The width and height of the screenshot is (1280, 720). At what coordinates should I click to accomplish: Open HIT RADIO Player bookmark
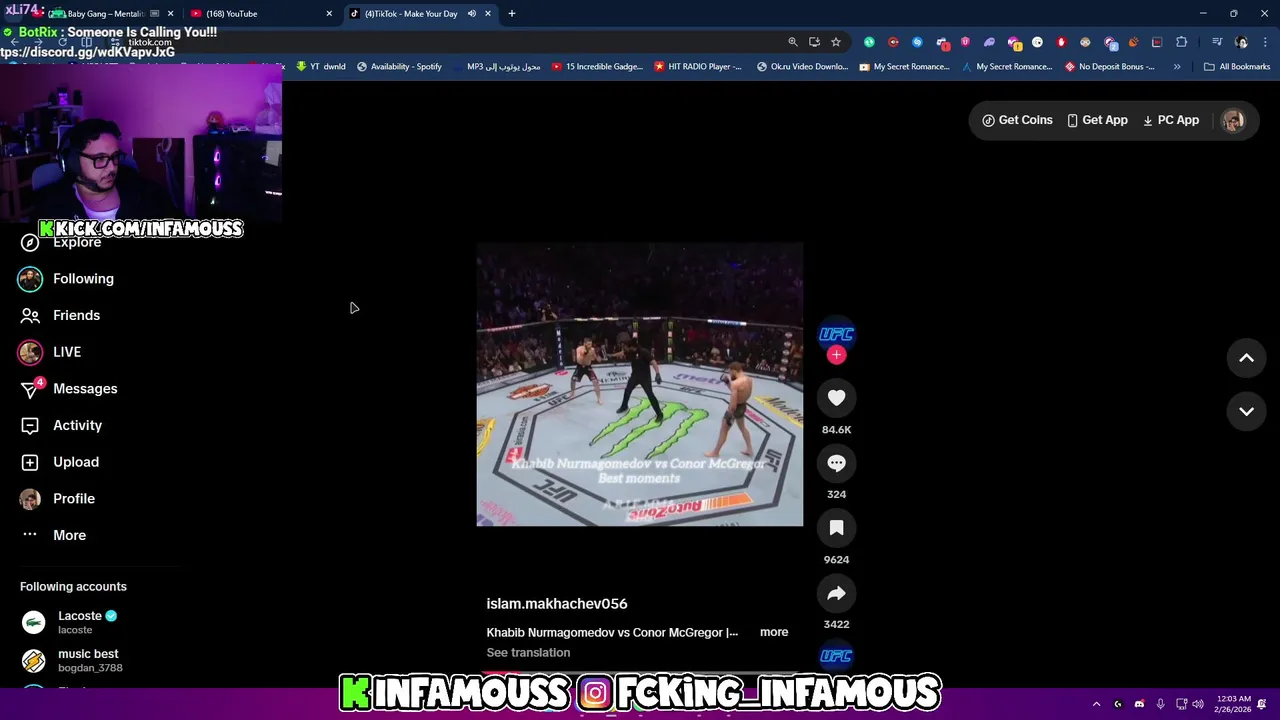(x=698, y=67)
